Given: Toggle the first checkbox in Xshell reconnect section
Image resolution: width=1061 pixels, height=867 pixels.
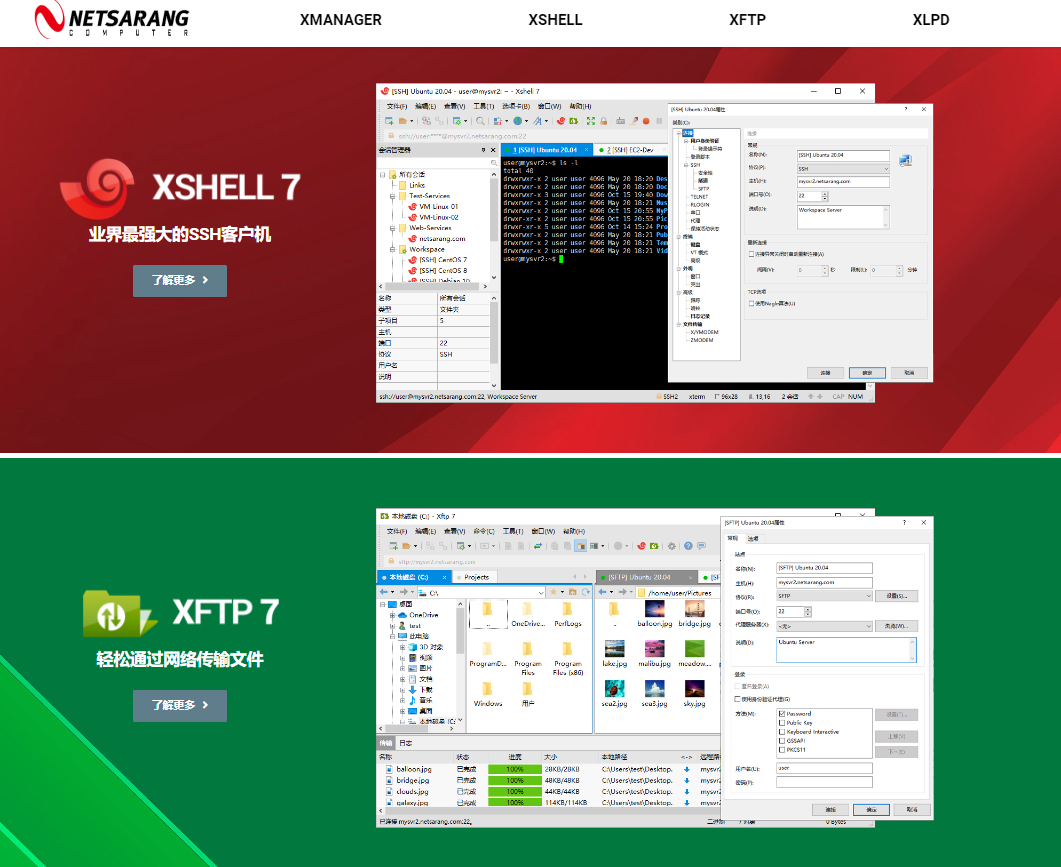Looking at the screenshot, I should click(x=751, y=254).
